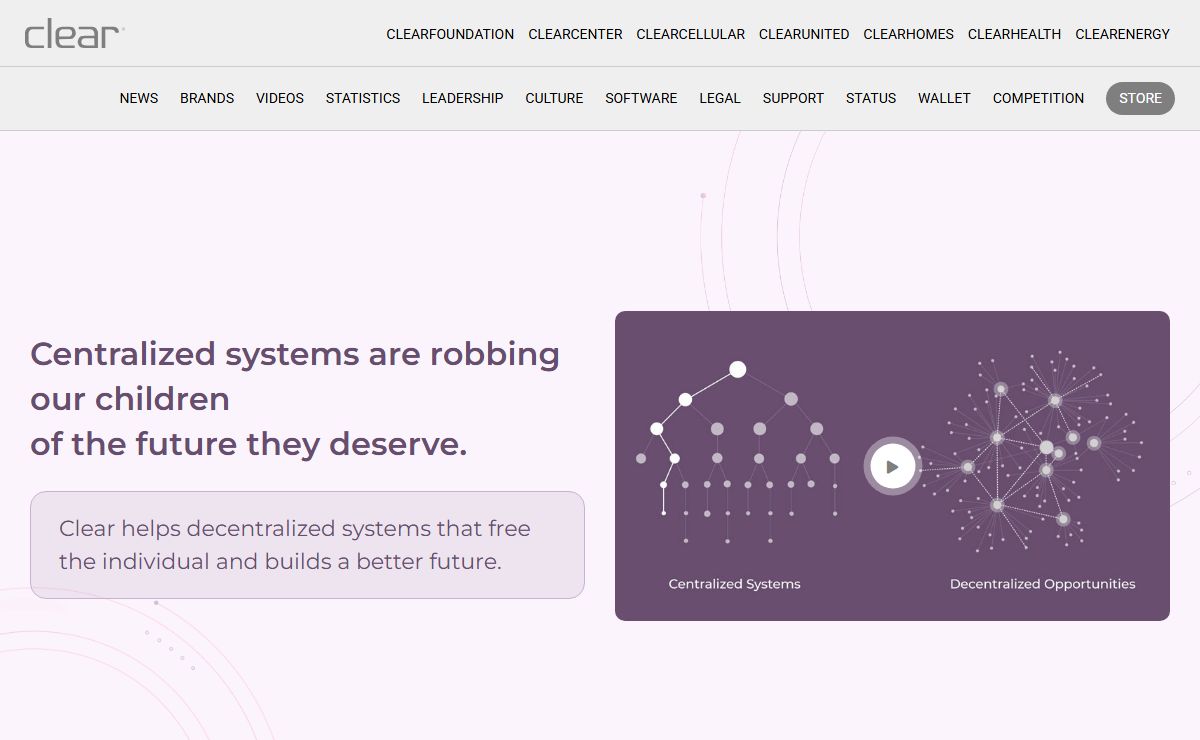Check the STATUS page

point(871,98)
